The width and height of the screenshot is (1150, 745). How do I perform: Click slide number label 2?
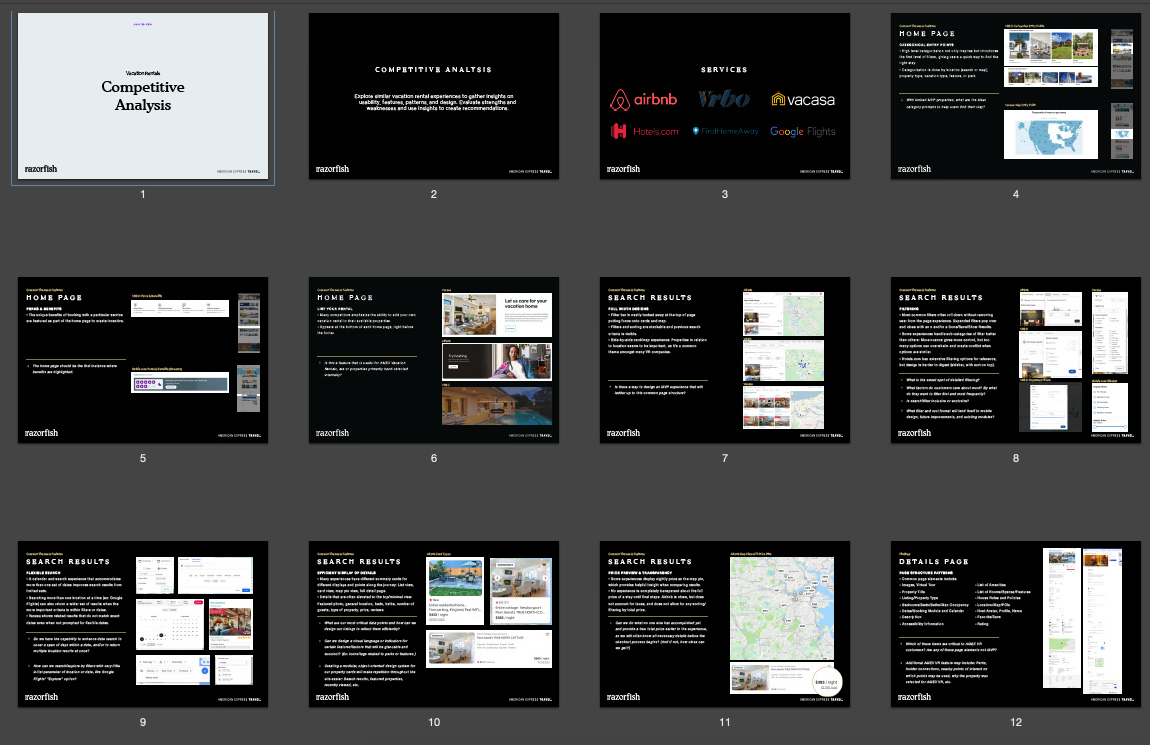[433, 194]
